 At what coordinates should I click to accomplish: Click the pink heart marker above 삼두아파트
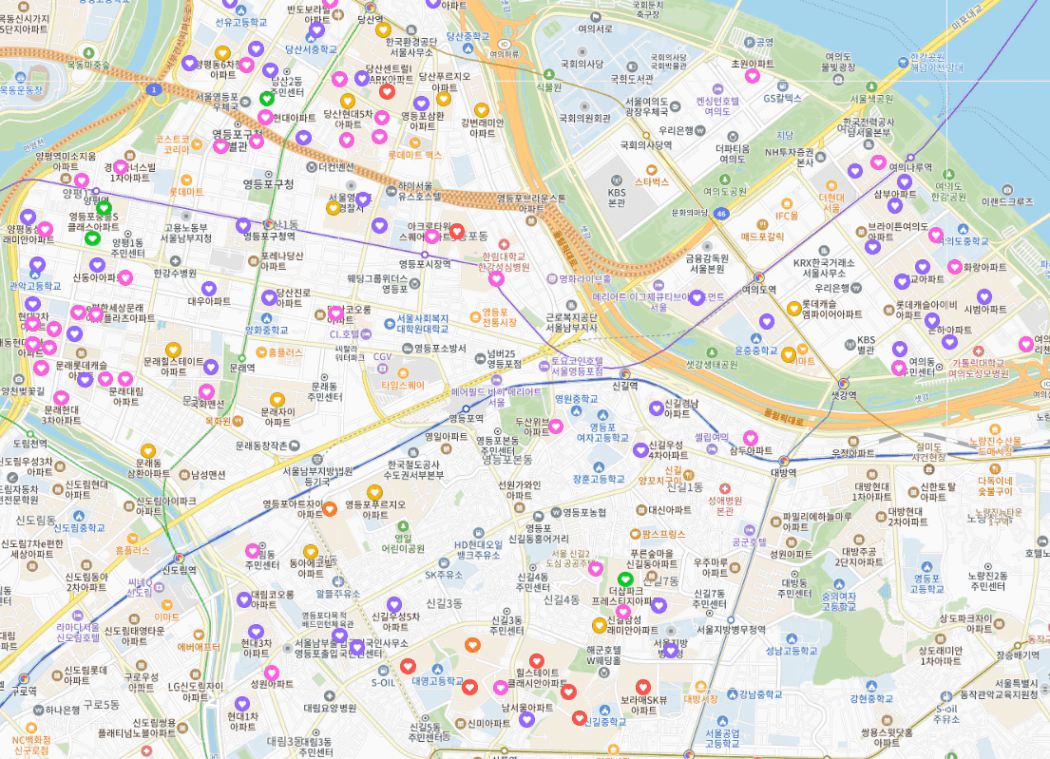[x=751, y=438]
